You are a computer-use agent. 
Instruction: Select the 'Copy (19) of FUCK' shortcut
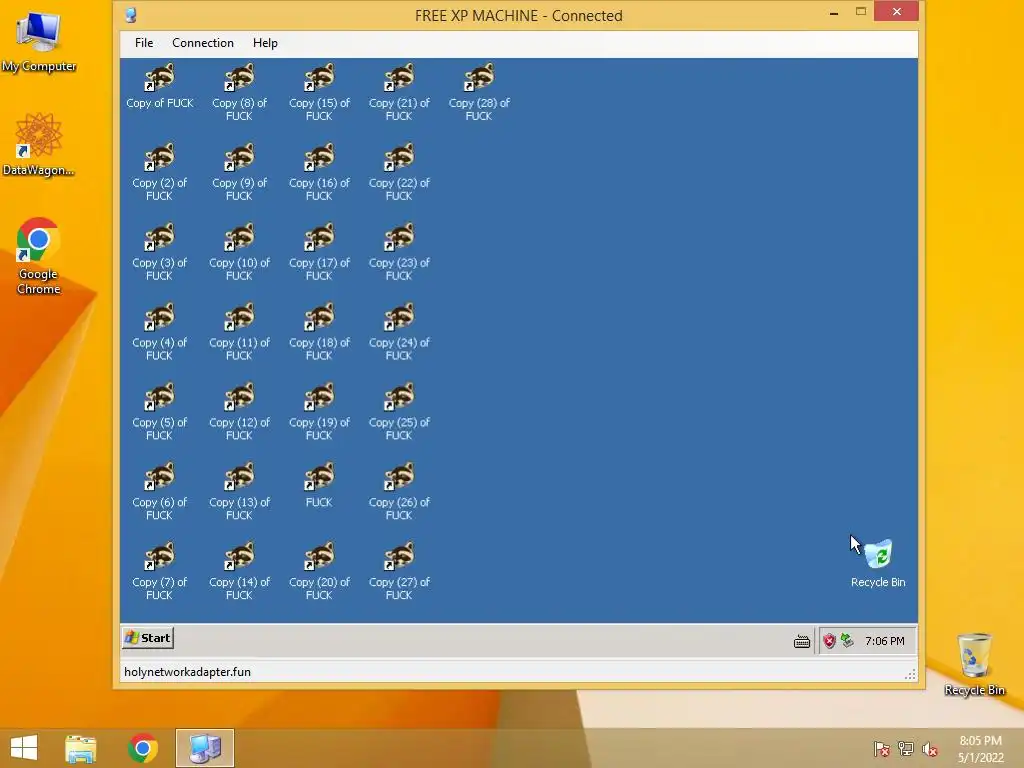[319, 412]
